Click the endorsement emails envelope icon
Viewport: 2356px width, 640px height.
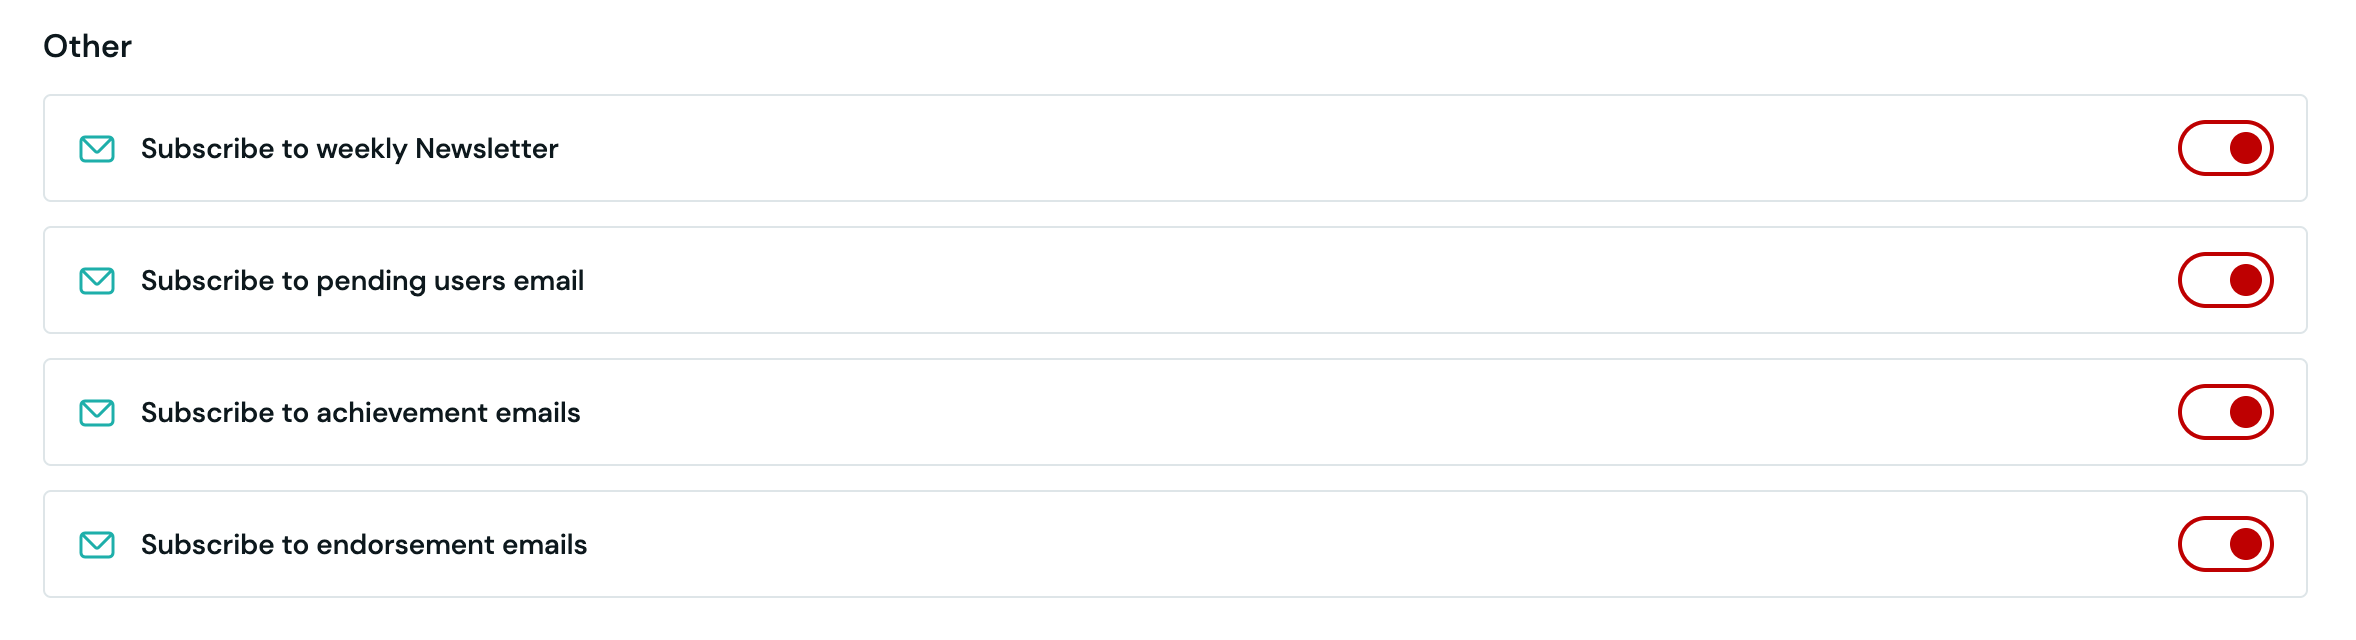(x=97, y=545)
